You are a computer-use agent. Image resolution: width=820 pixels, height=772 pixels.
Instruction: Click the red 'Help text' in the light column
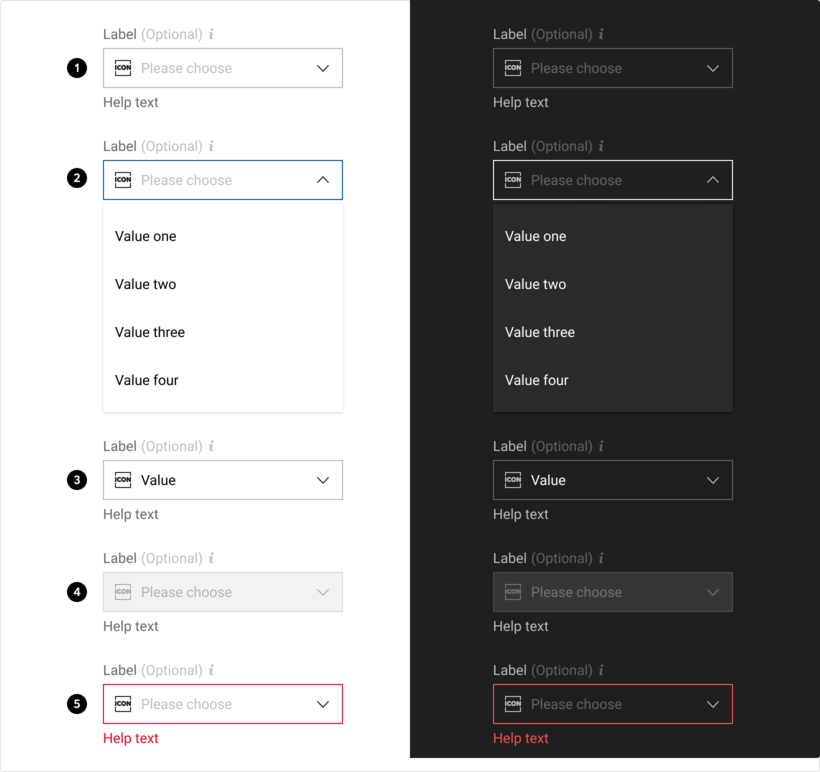click(131, 738)
